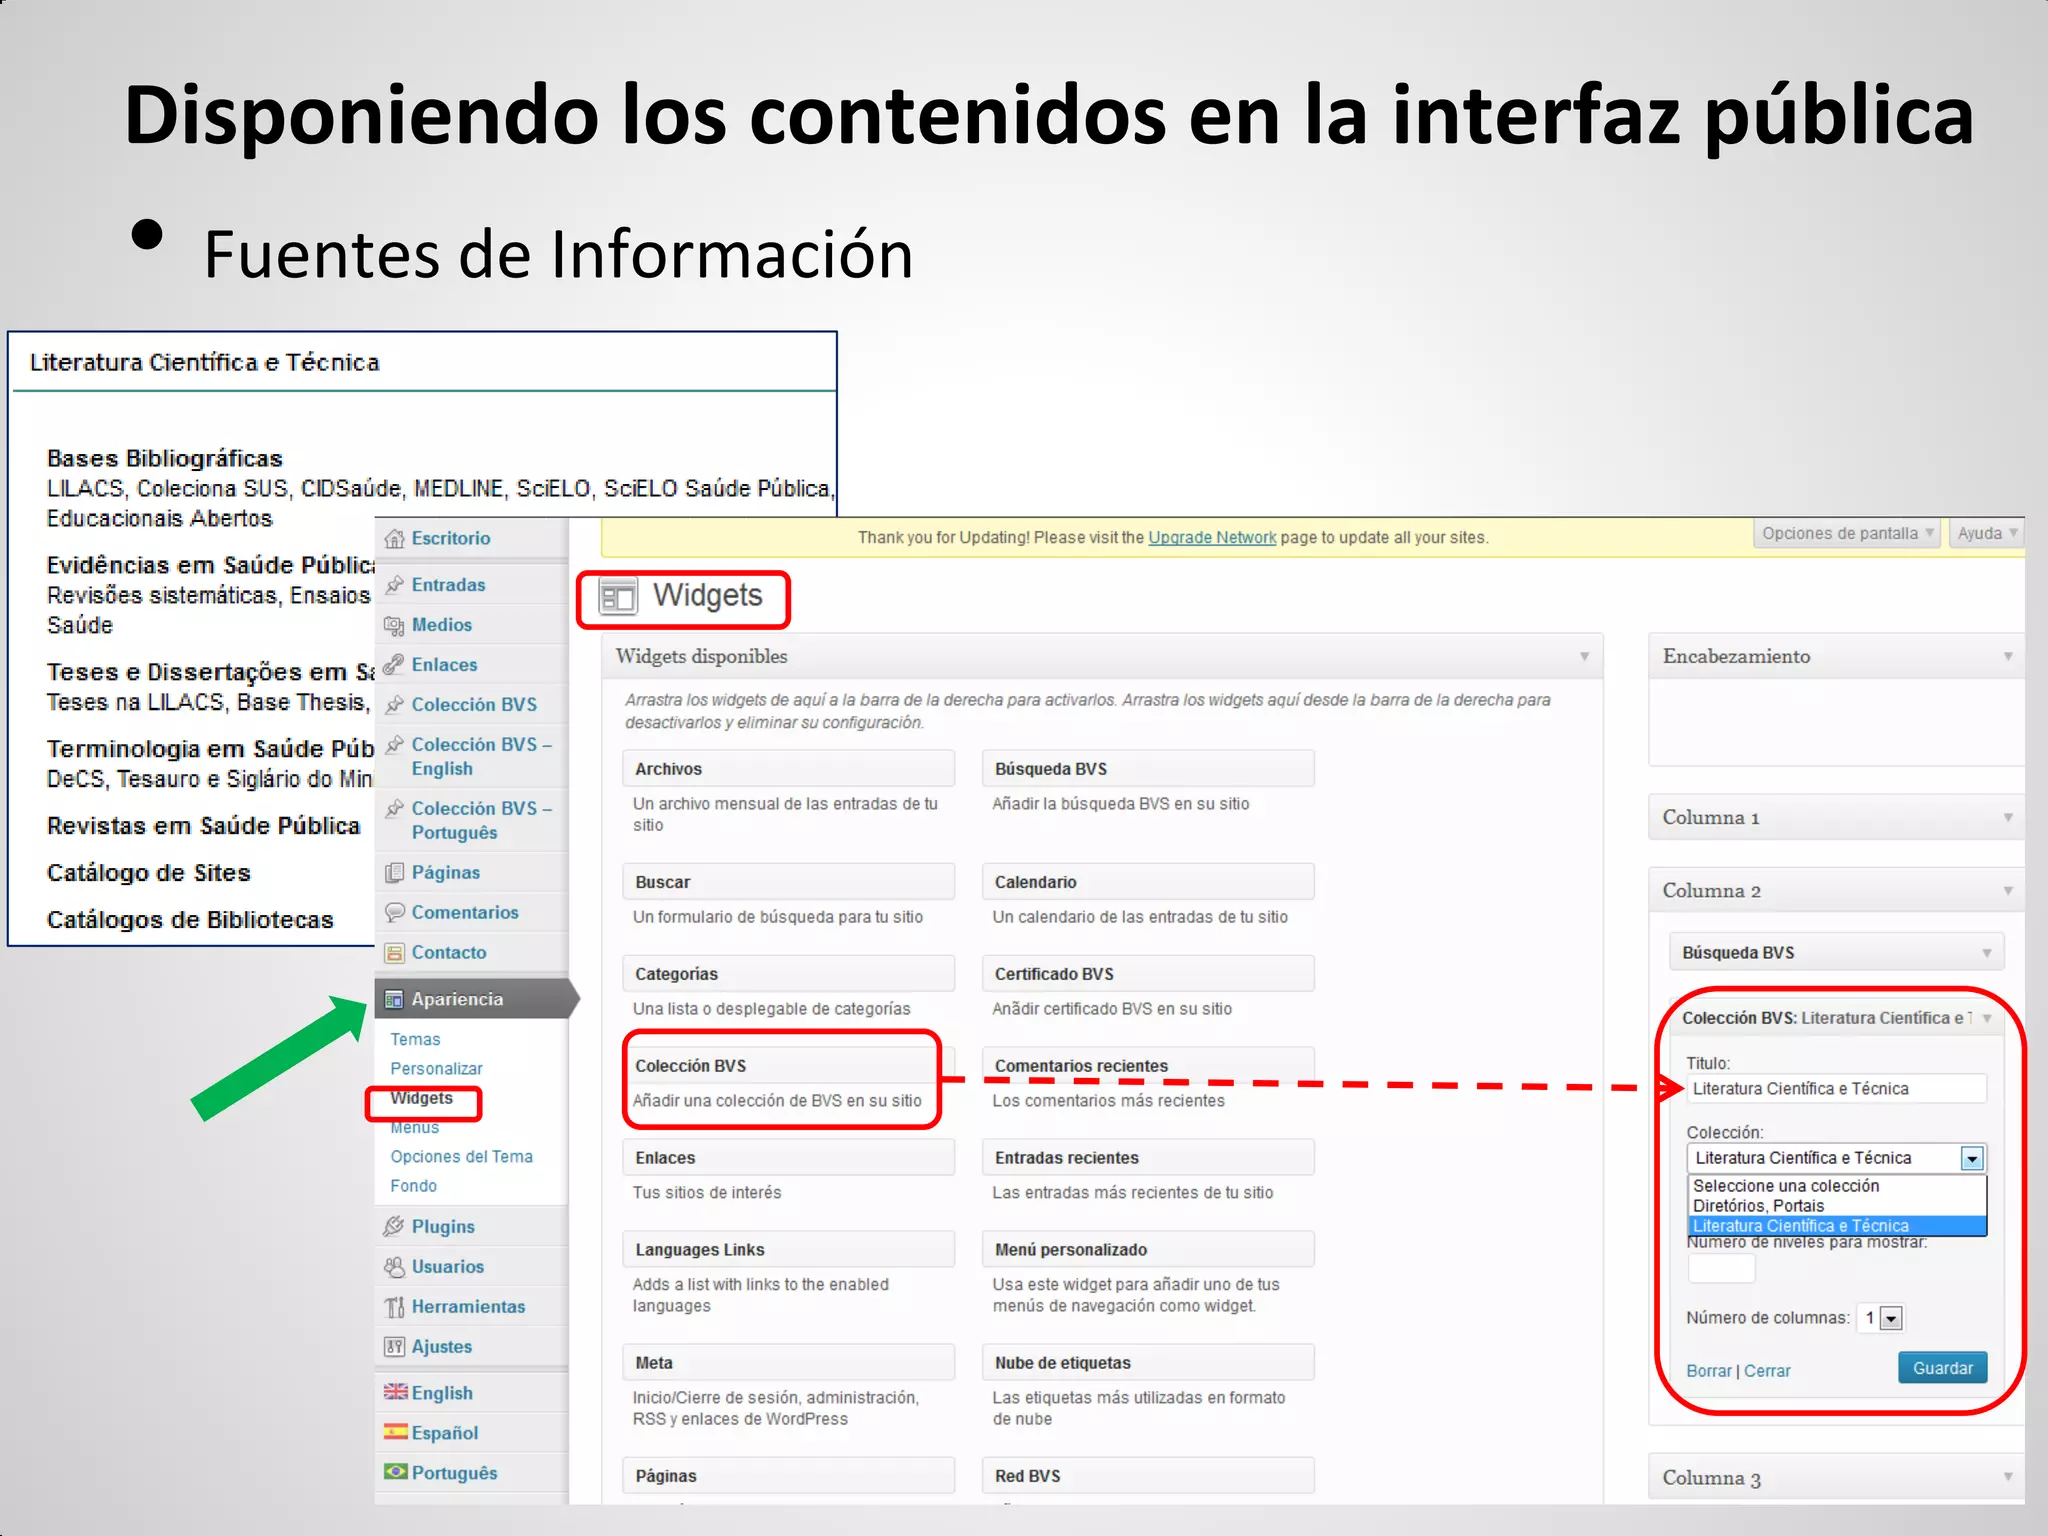
Task: Expand the Columna 3 sidebar arrow
Action: coord(2008,1477)
